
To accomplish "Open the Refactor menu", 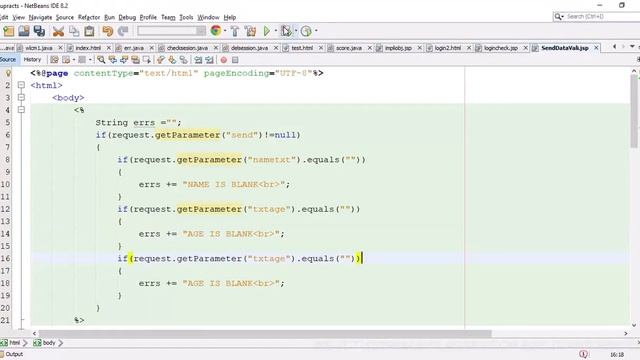I will [x=89, y=17].
